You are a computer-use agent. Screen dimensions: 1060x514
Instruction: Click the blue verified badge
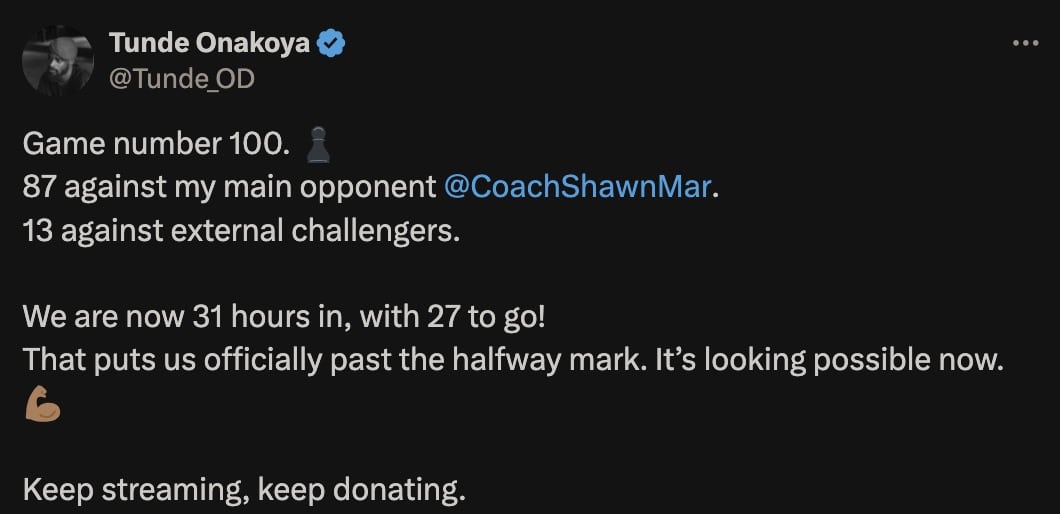pyautogui.click(x=332, y=43)
